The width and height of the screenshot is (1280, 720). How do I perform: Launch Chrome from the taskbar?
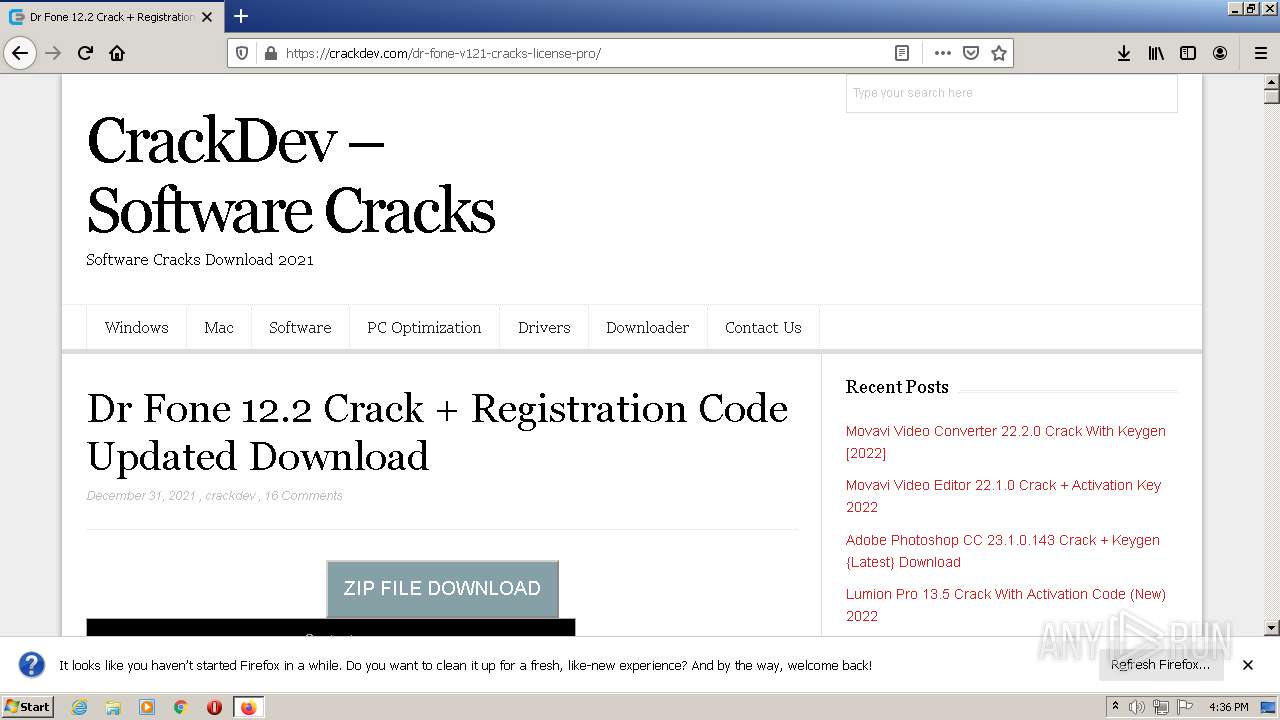[x=181, y=707]
